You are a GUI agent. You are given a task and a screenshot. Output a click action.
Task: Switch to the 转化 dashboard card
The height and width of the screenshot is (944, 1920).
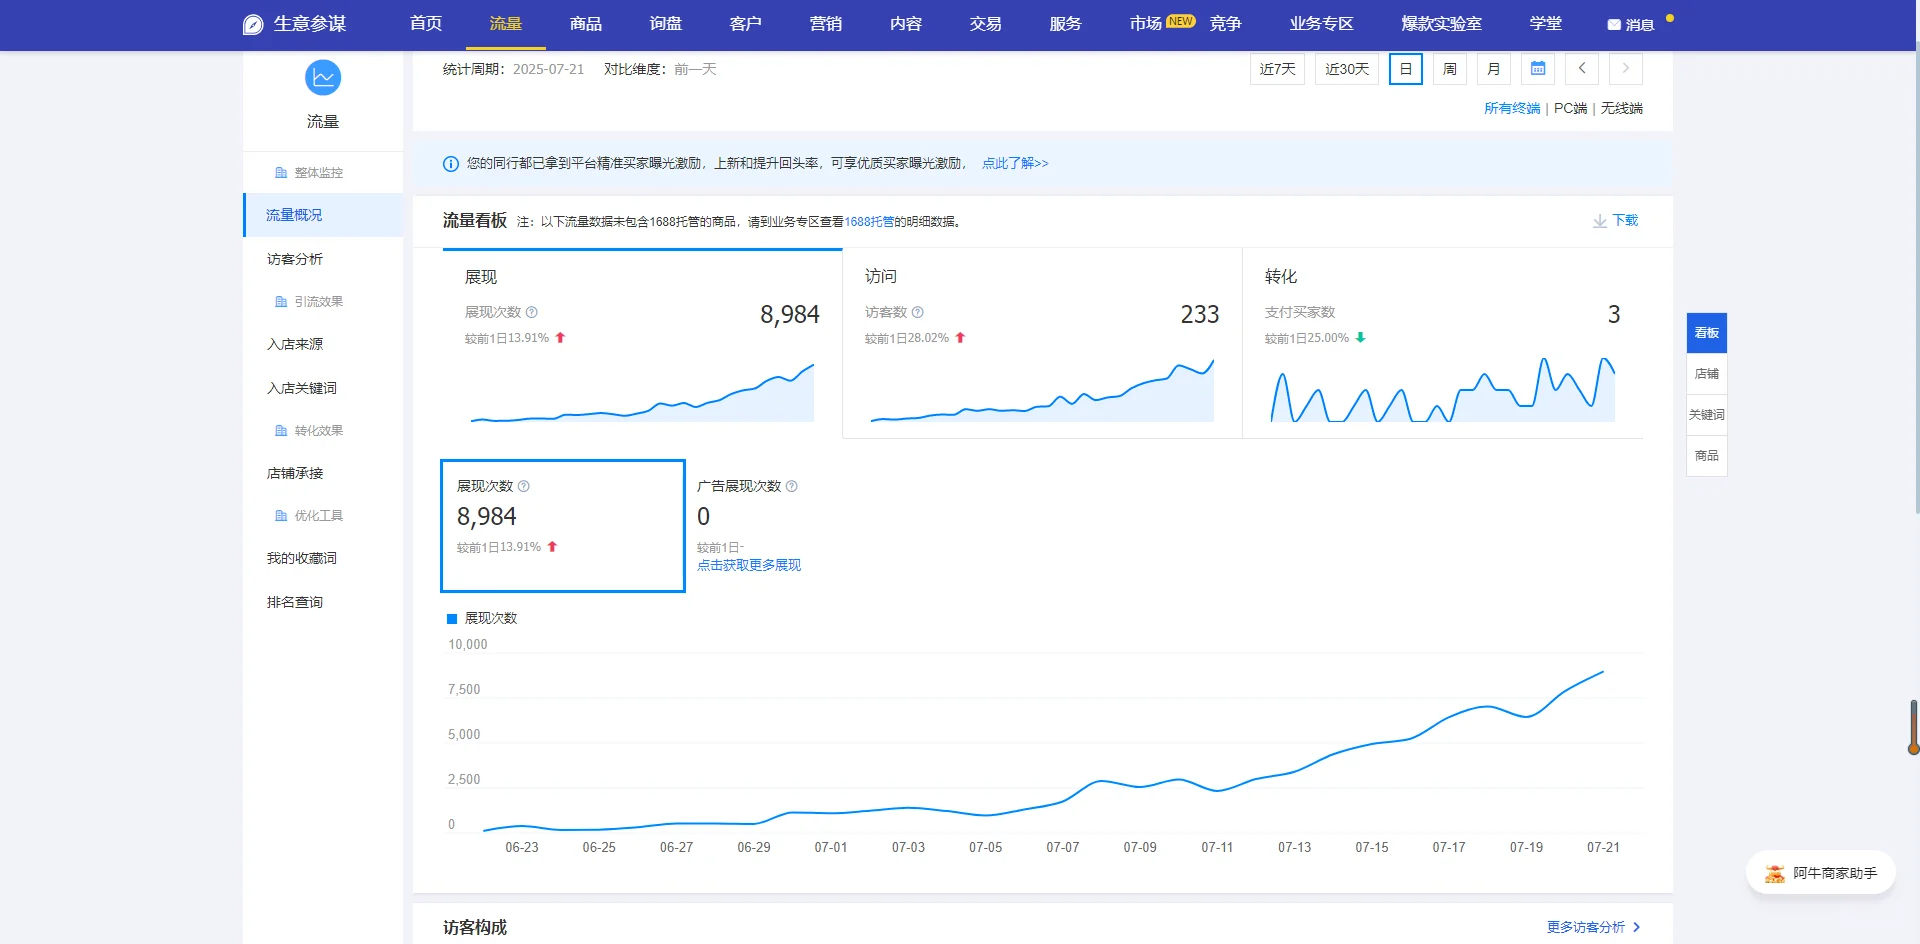click(x=1442, y=343)
